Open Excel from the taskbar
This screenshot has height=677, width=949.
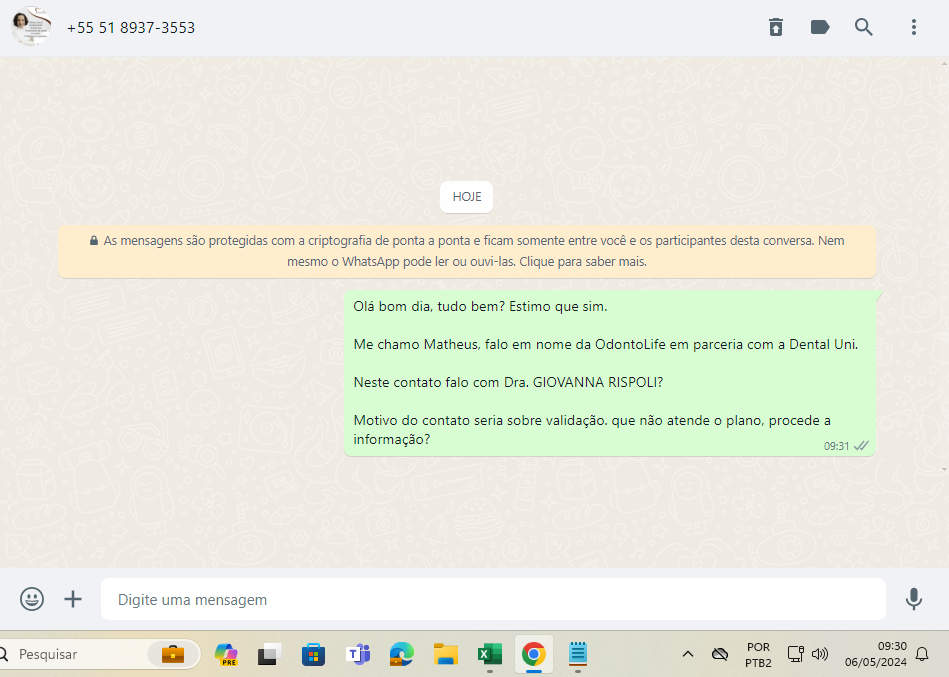click(489, 655)
